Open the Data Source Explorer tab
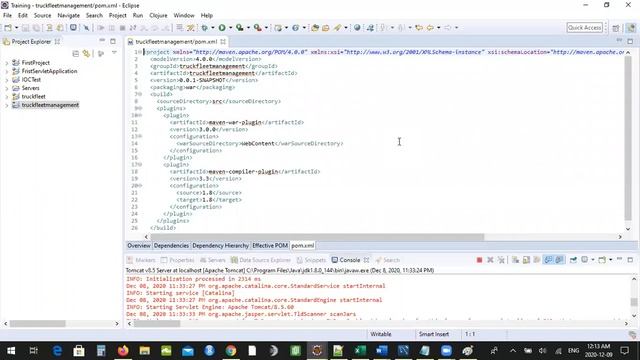 pyautogui.click(x=261, y=260)
